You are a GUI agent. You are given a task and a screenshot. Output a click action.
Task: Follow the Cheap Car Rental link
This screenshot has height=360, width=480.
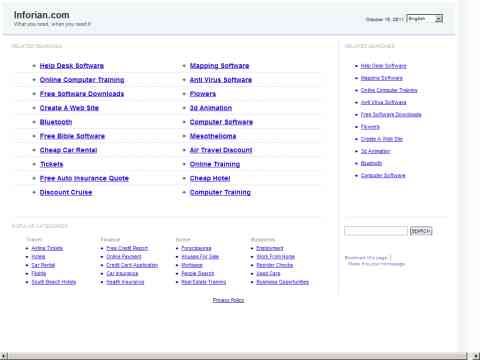(68, 150)
